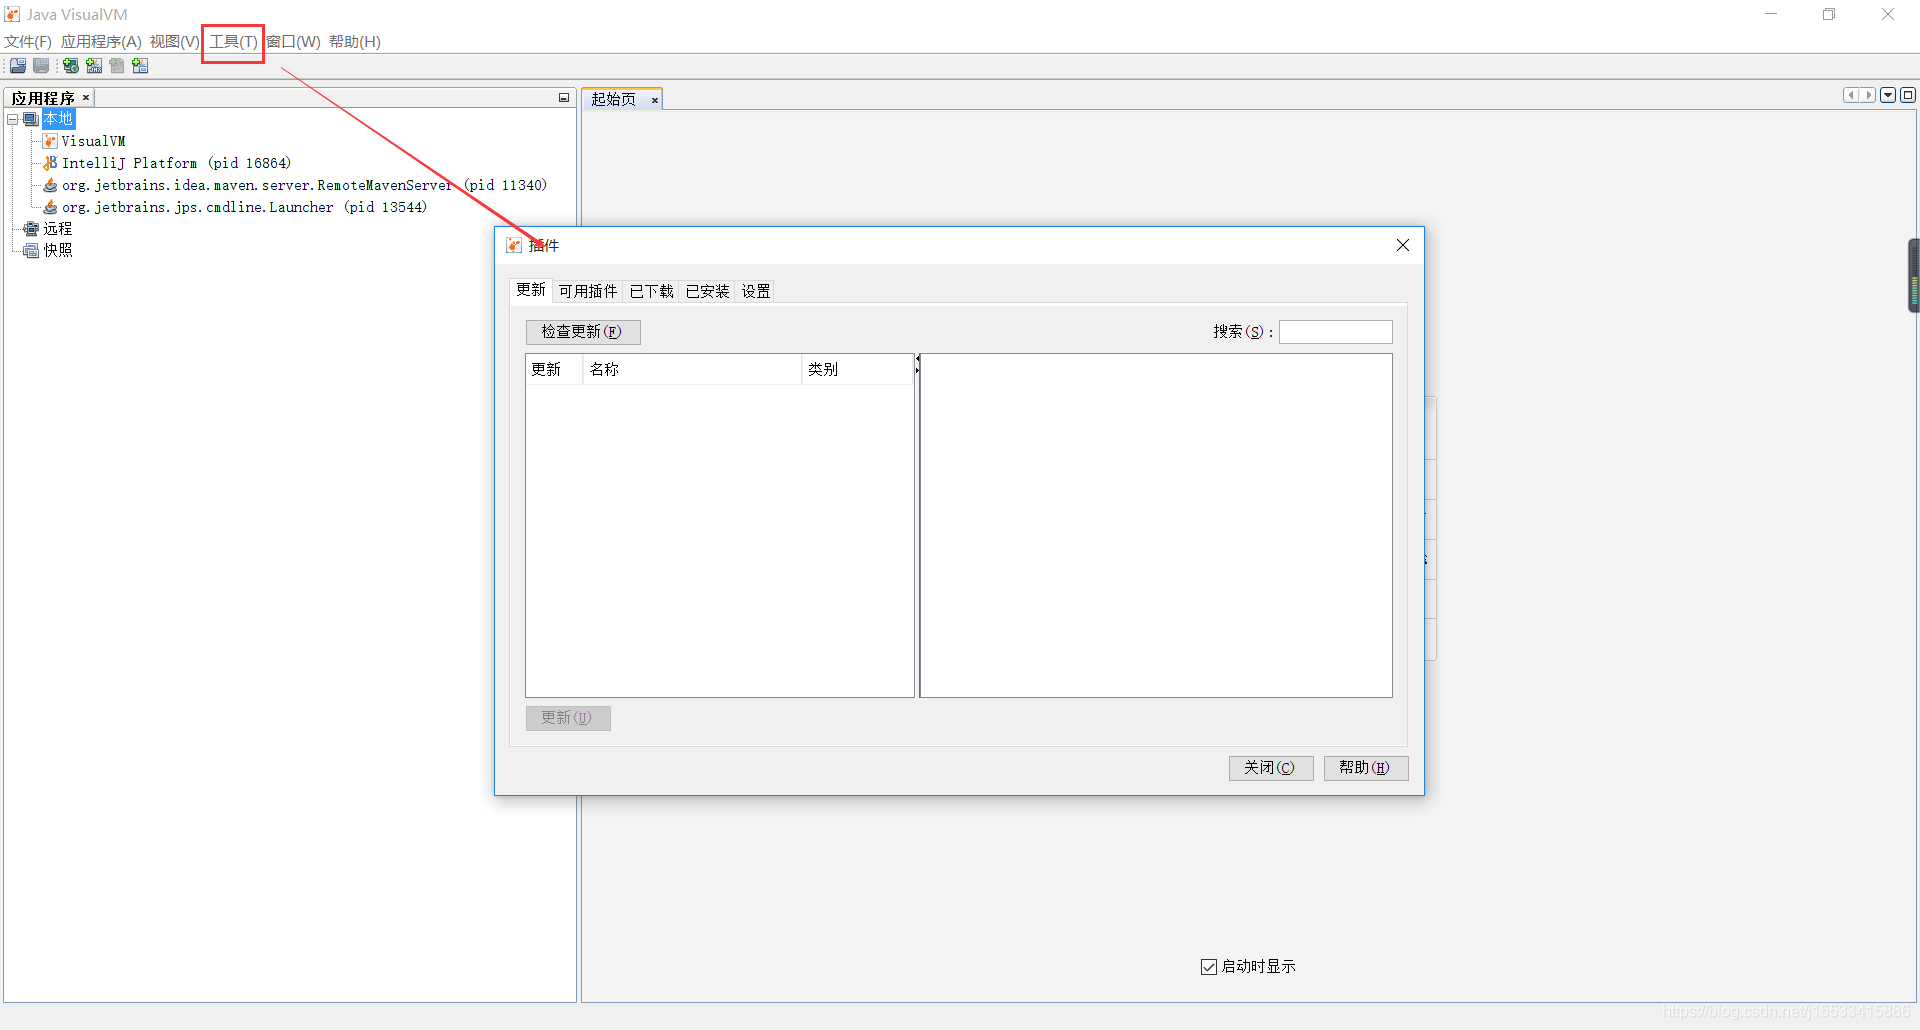Click the Save toolbar icon
Image resolution: width=1920 pixels, height=1030 pixels.
tap(41, 66)
